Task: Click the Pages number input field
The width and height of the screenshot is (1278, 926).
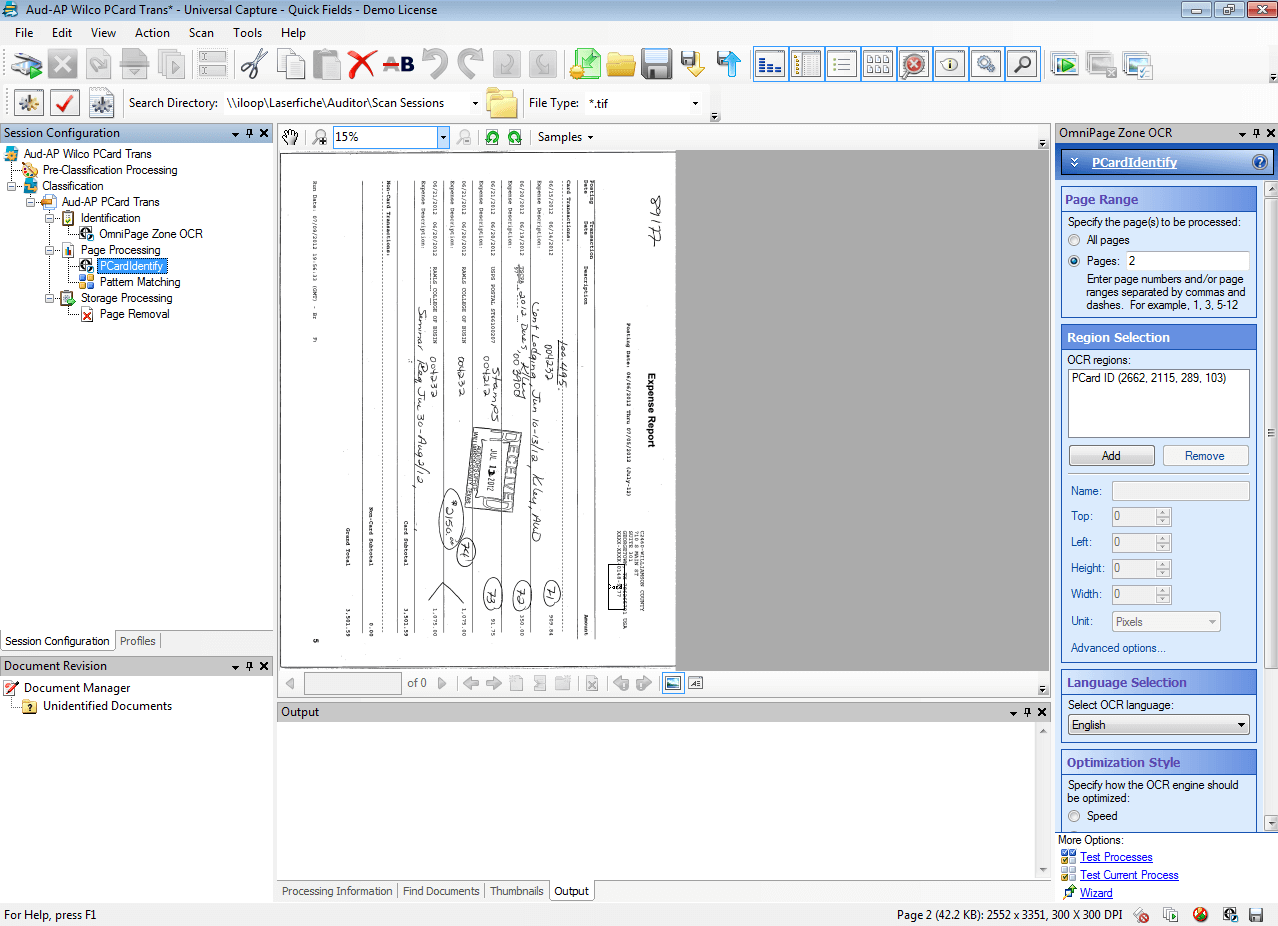Action: (x=1186, y=261)
